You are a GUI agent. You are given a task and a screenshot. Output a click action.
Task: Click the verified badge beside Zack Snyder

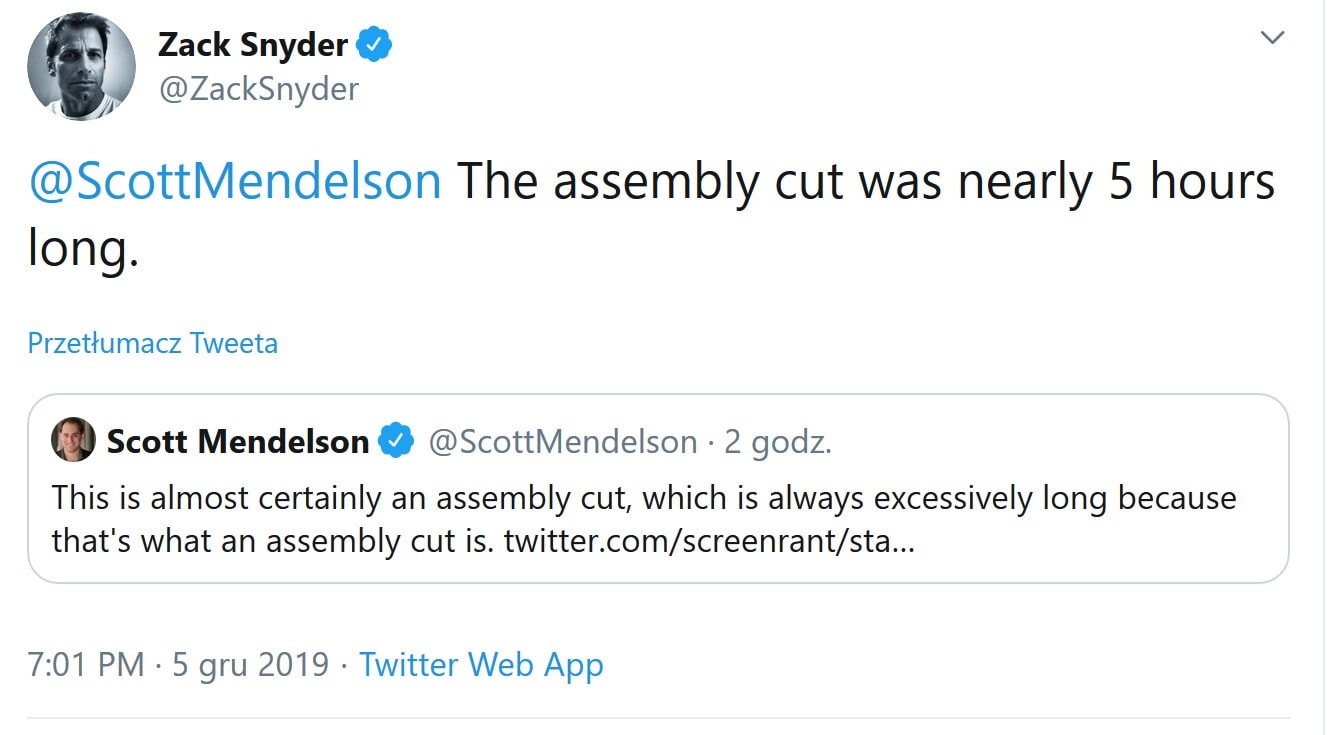click(x=375, y=45)
